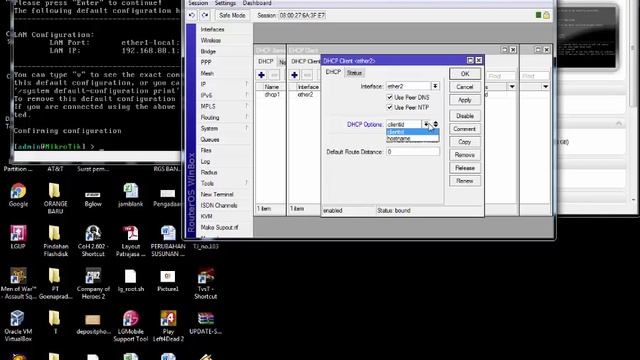Screen dimensions: 640x360
Task: Open the Dashboard menu
Action: point(257,3)
